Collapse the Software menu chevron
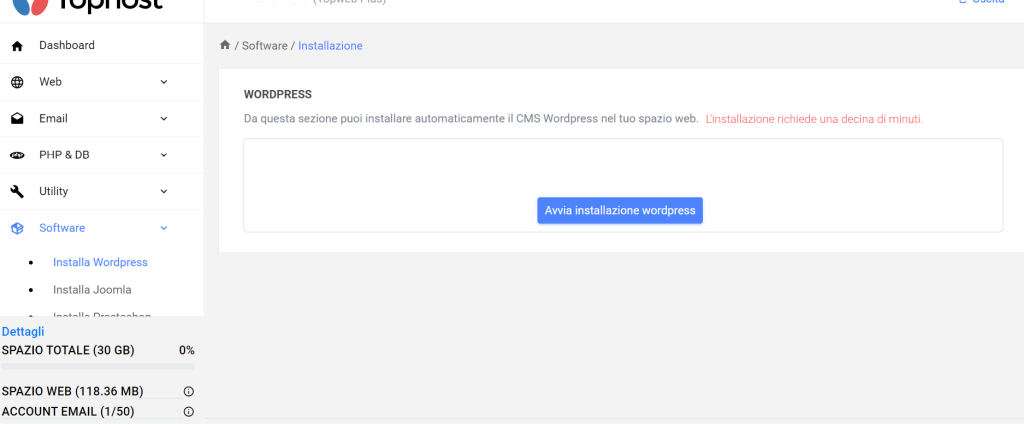This screenshot has width=1024, height=424. [164, 228]
